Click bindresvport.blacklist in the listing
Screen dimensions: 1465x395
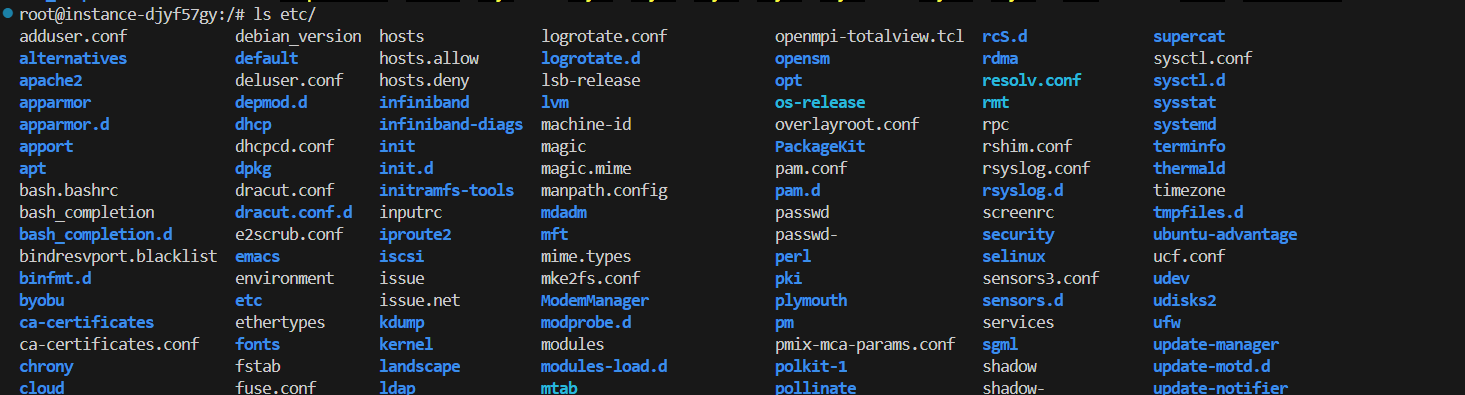[118, 256]
